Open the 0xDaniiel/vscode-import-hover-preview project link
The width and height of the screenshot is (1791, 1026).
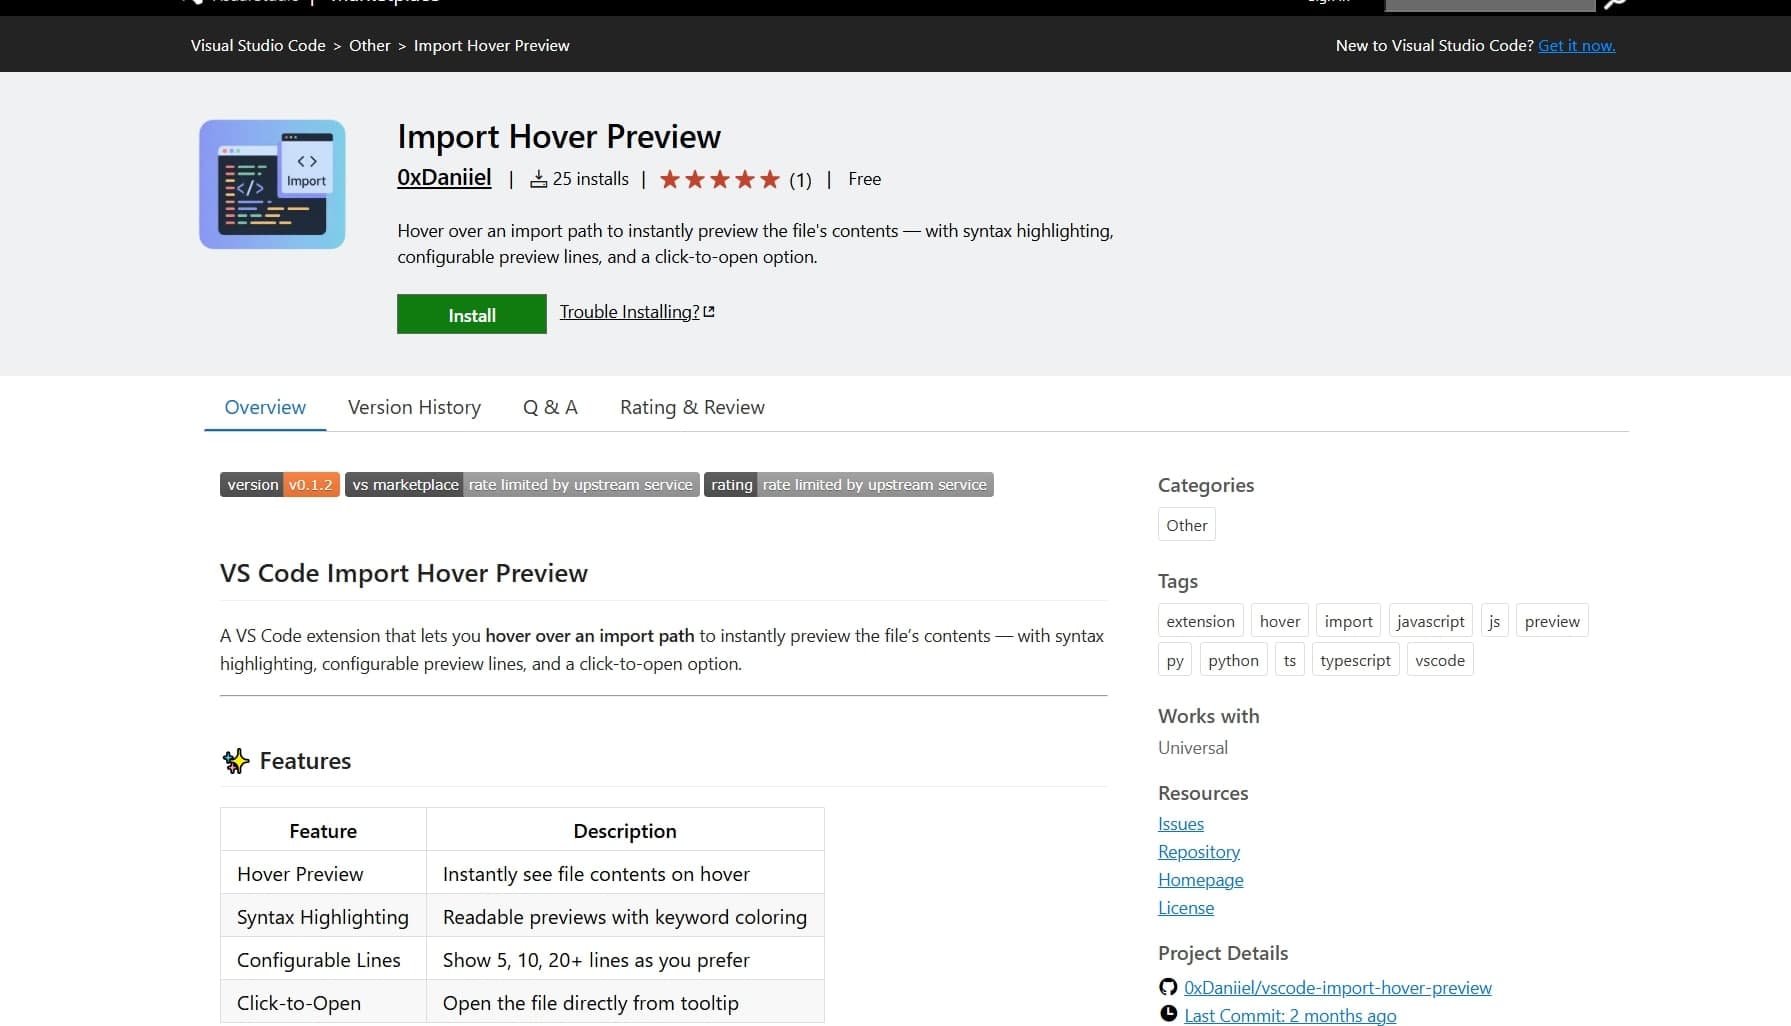click(1338, 987)
